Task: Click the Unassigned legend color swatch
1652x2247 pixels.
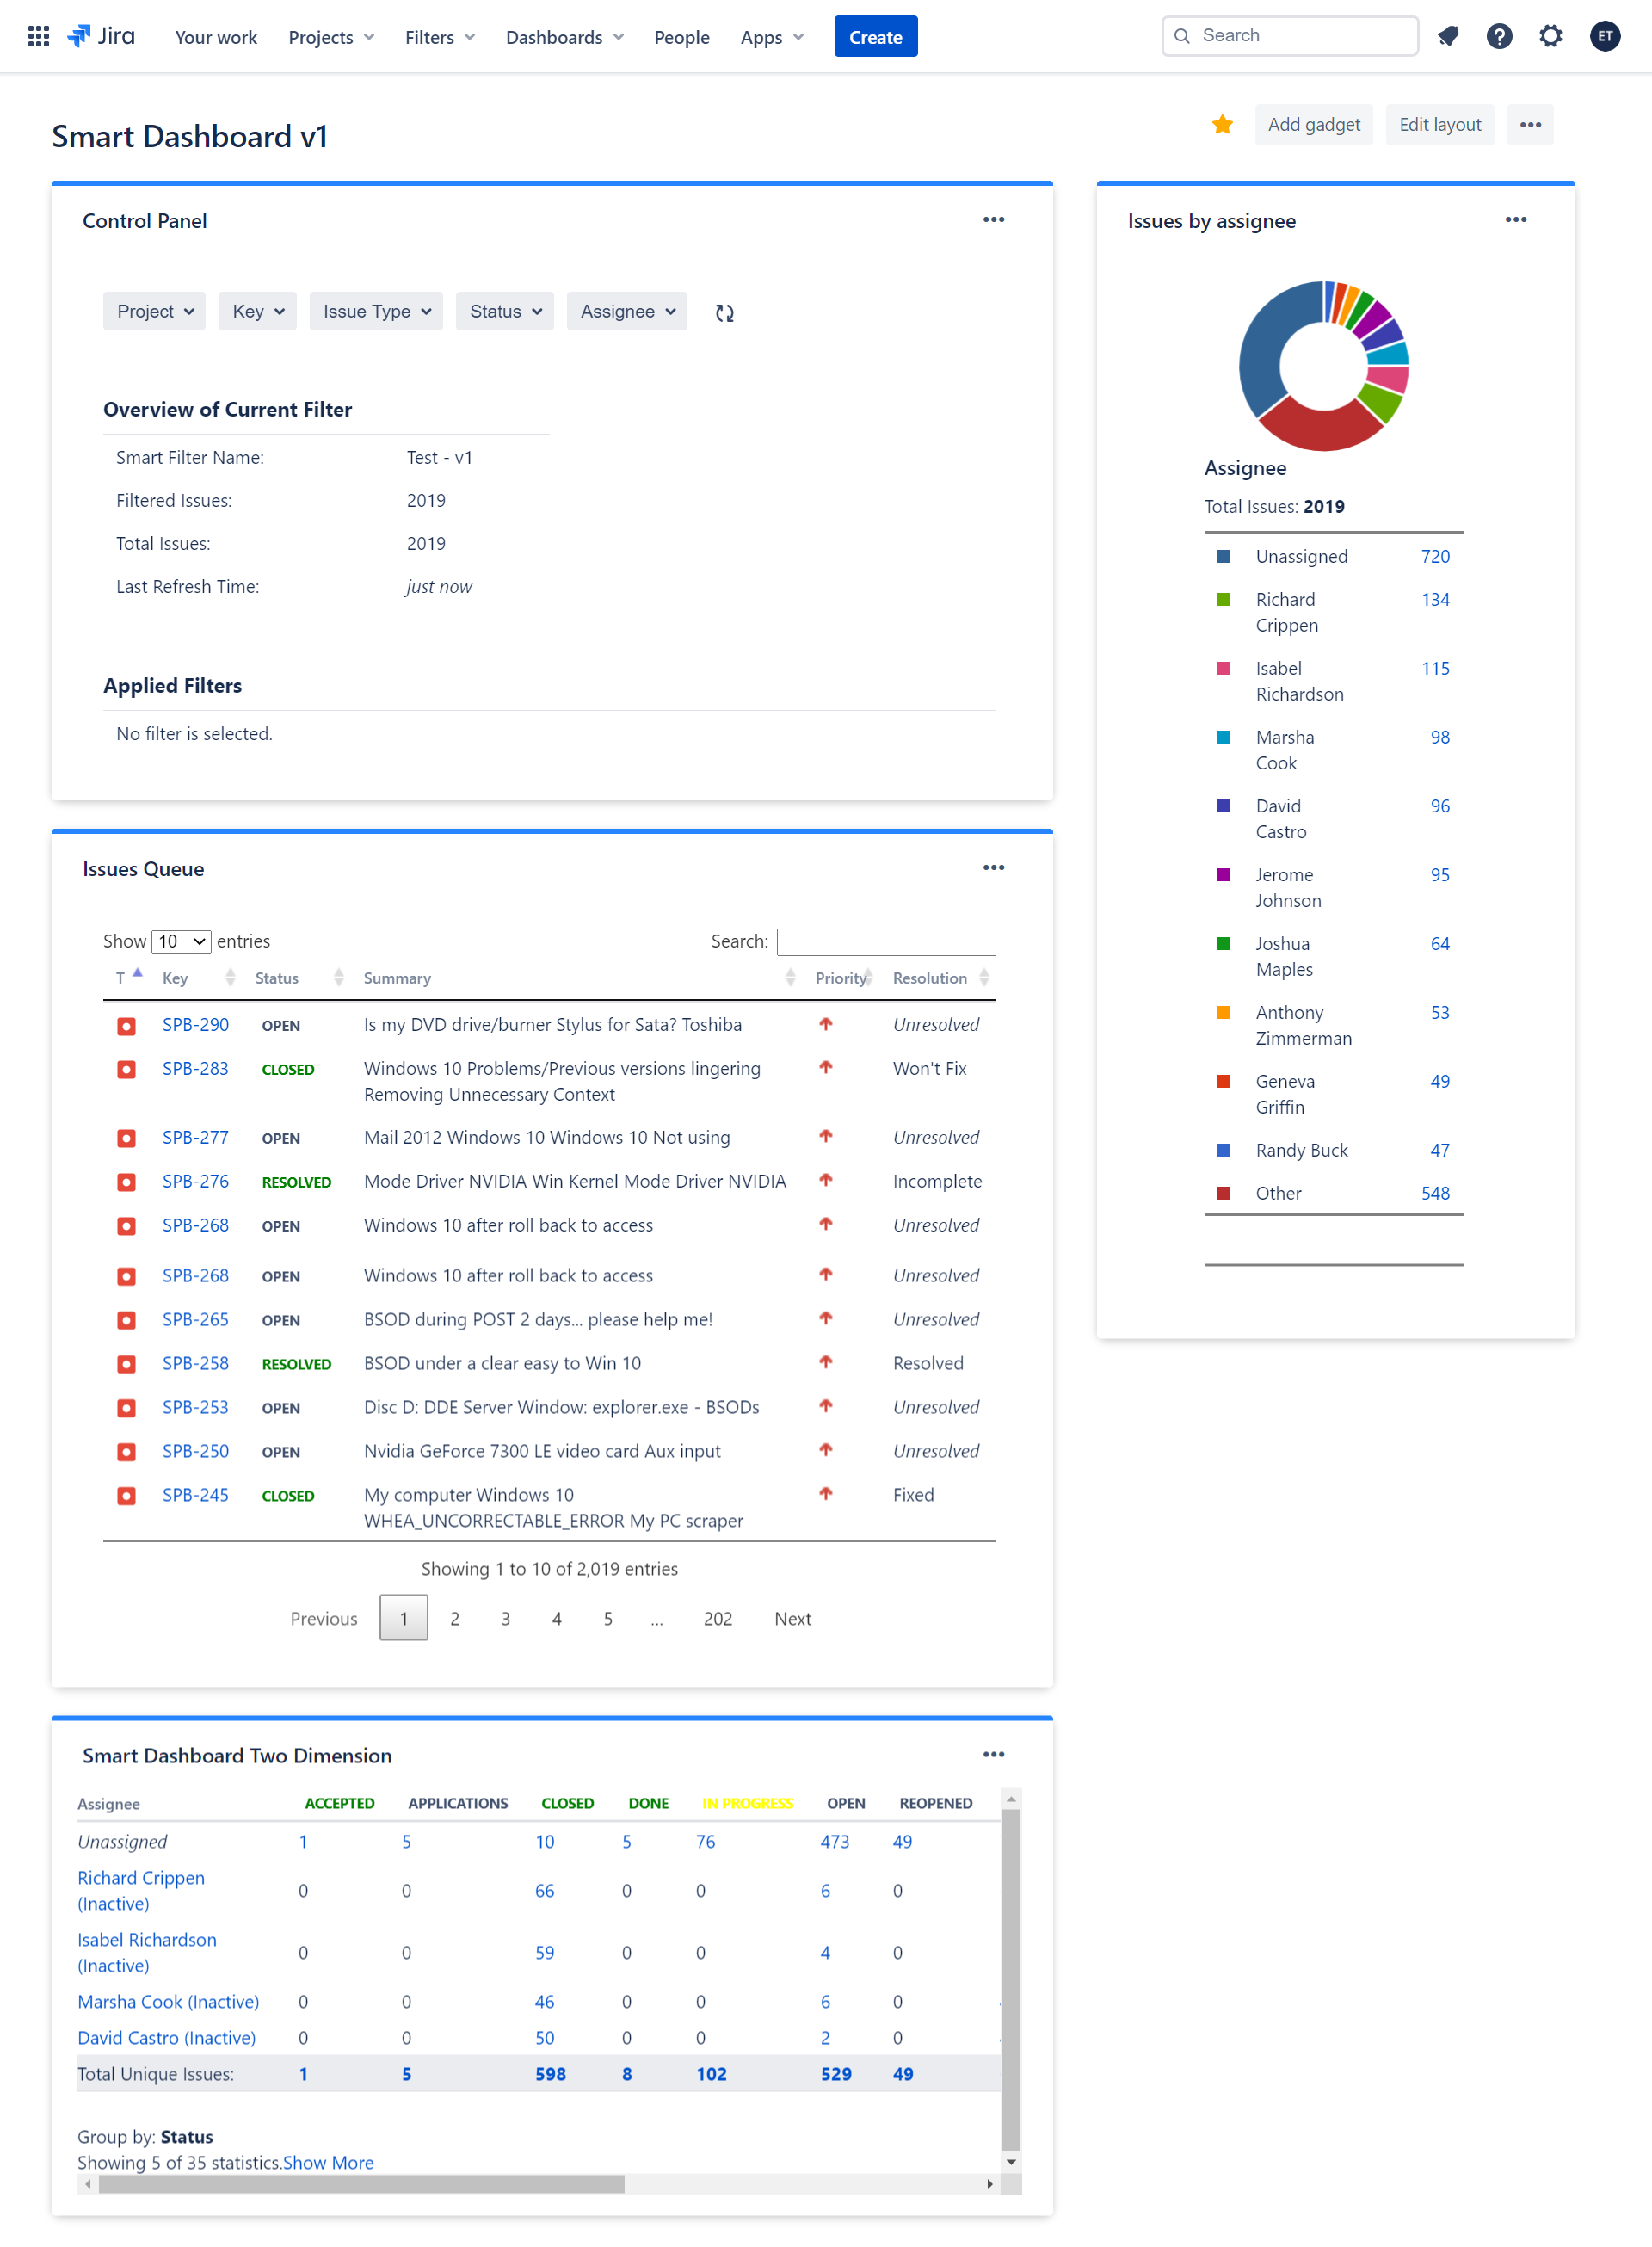Action: tap(1223, 556)
